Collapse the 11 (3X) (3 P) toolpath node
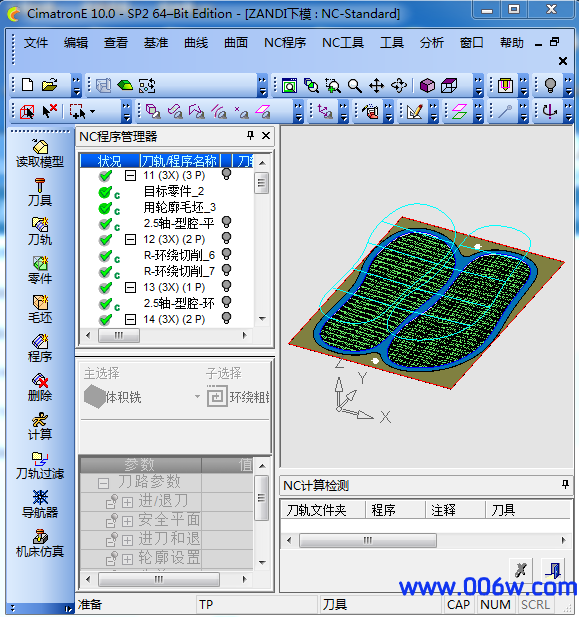The height and width of the screenshot is (617, 579). [130, 175]
